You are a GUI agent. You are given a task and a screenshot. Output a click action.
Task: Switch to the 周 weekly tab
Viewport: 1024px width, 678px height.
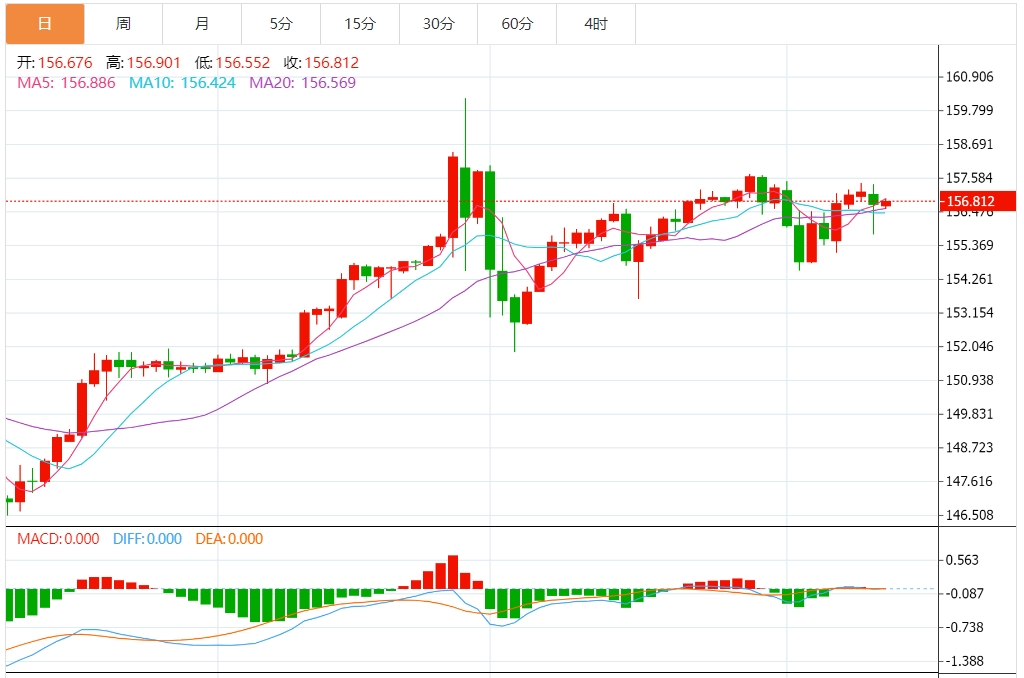pyautogui.click(x=123, y=24)
